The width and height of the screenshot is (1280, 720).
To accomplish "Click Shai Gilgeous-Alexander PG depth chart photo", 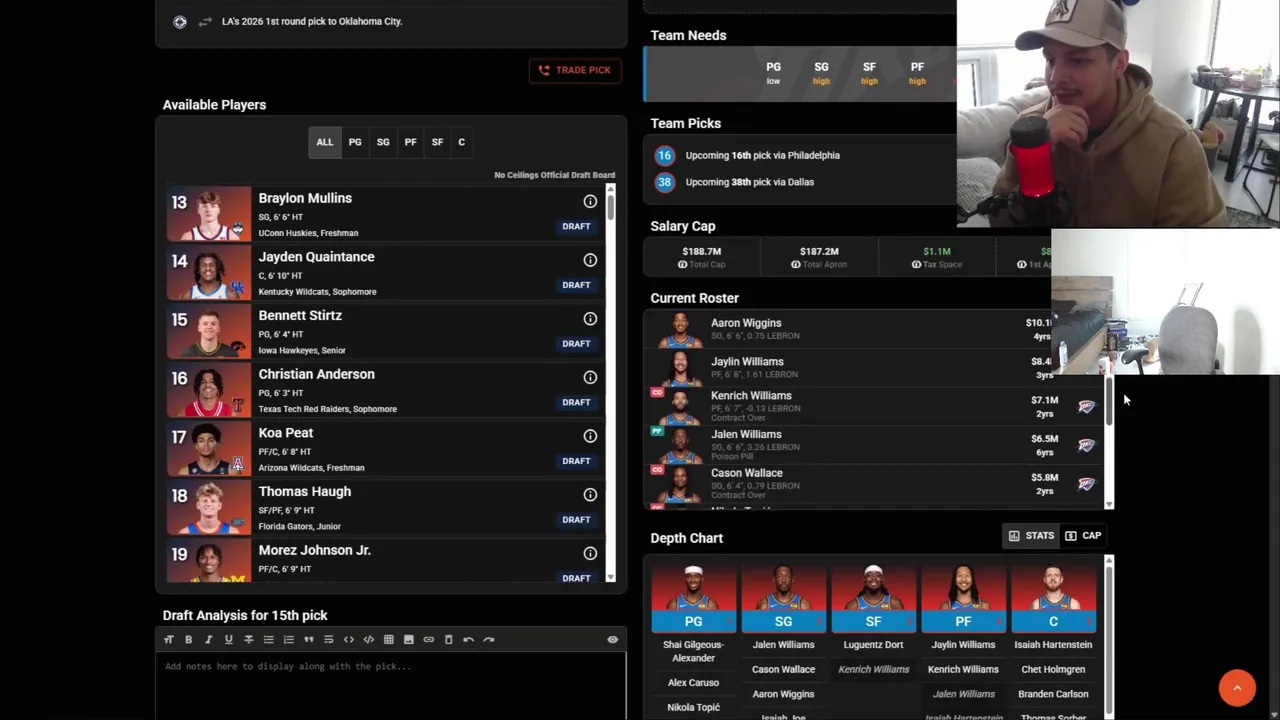I will (693, 588).
